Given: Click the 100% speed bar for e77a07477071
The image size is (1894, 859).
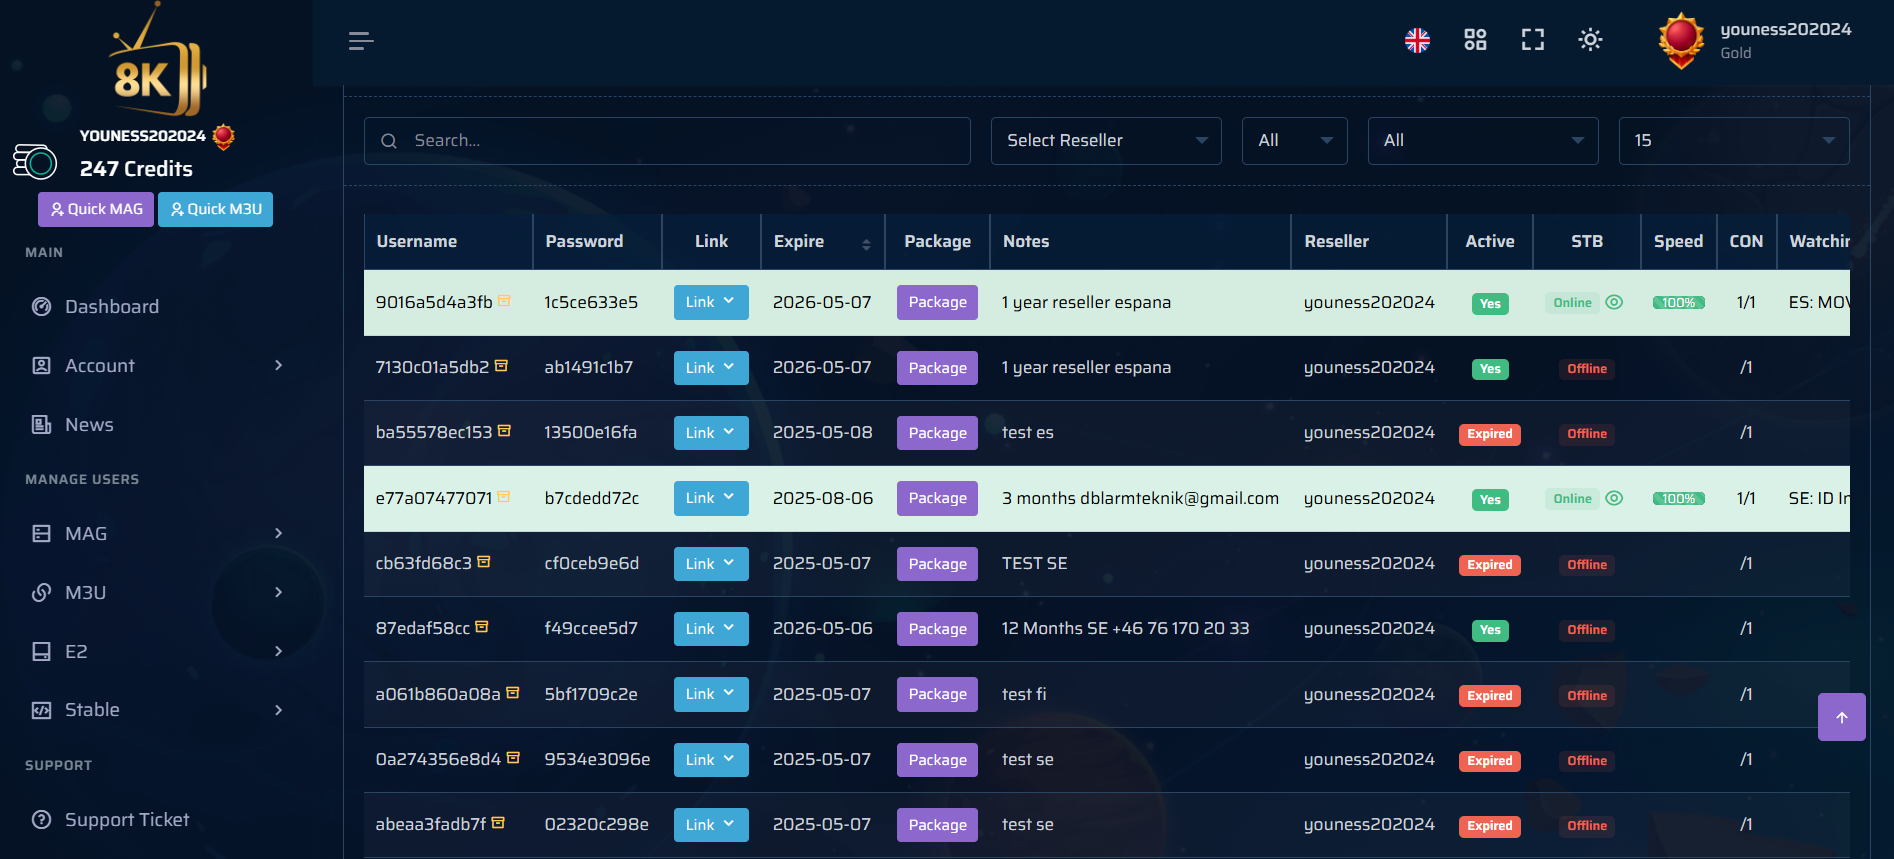Looking at the screenshot, I should [x=1679, y=499].
